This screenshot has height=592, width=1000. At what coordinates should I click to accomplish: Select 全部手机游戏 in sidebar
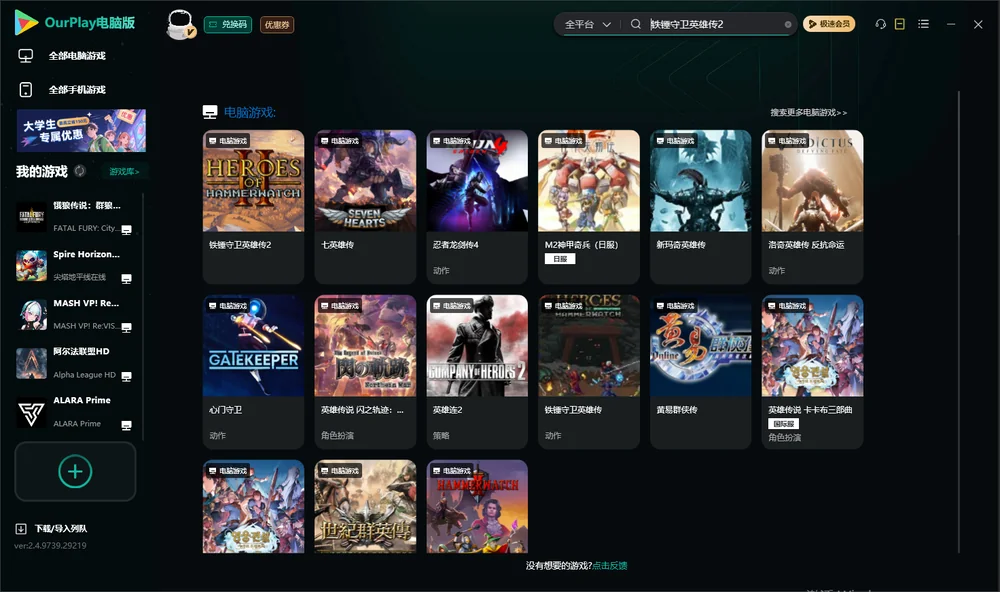pos(77,90)
